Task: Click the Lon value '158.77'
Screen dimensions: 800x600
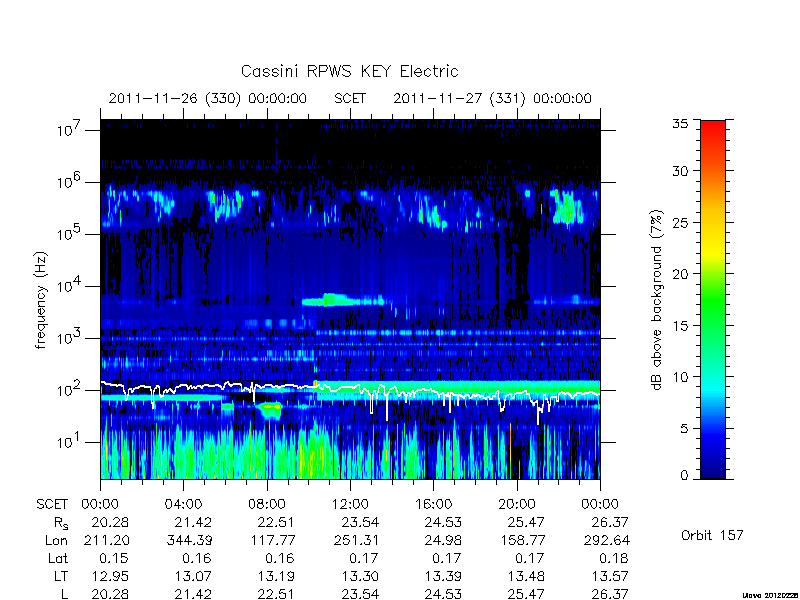Action: pos(522,540)
